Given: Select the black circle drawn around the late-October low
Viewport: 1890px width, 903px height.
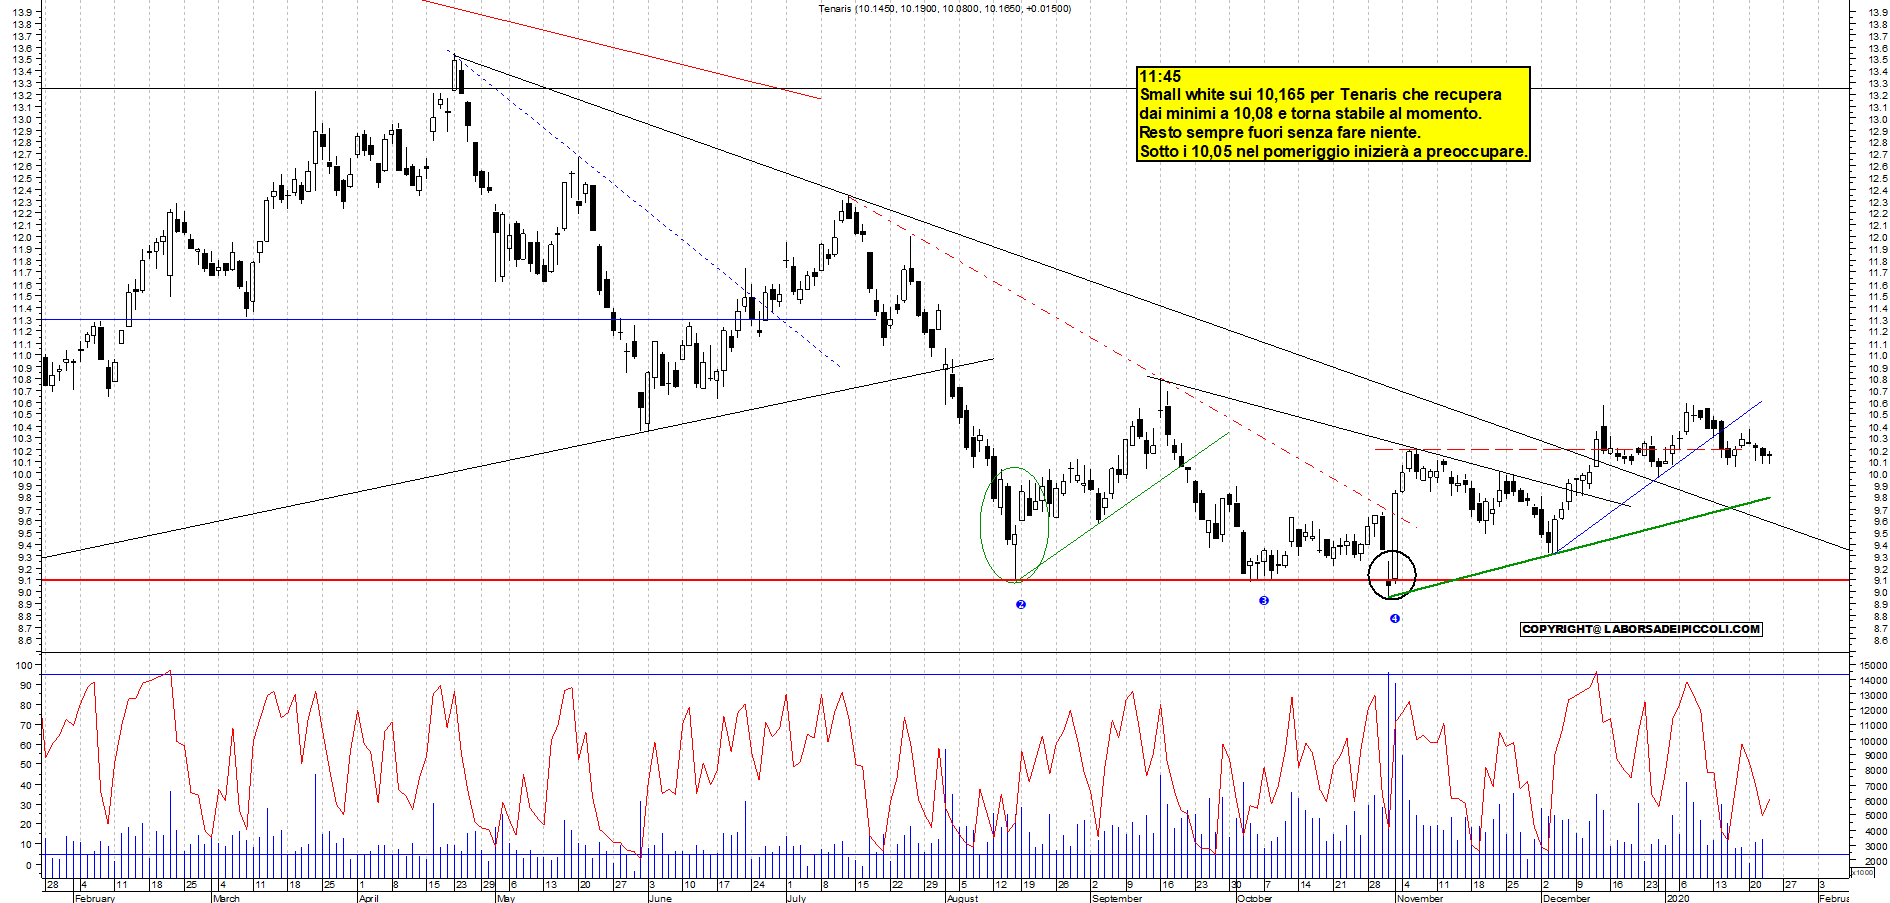Looking at the screenshot, I should pyautogui.click(x=1392, y=574).
